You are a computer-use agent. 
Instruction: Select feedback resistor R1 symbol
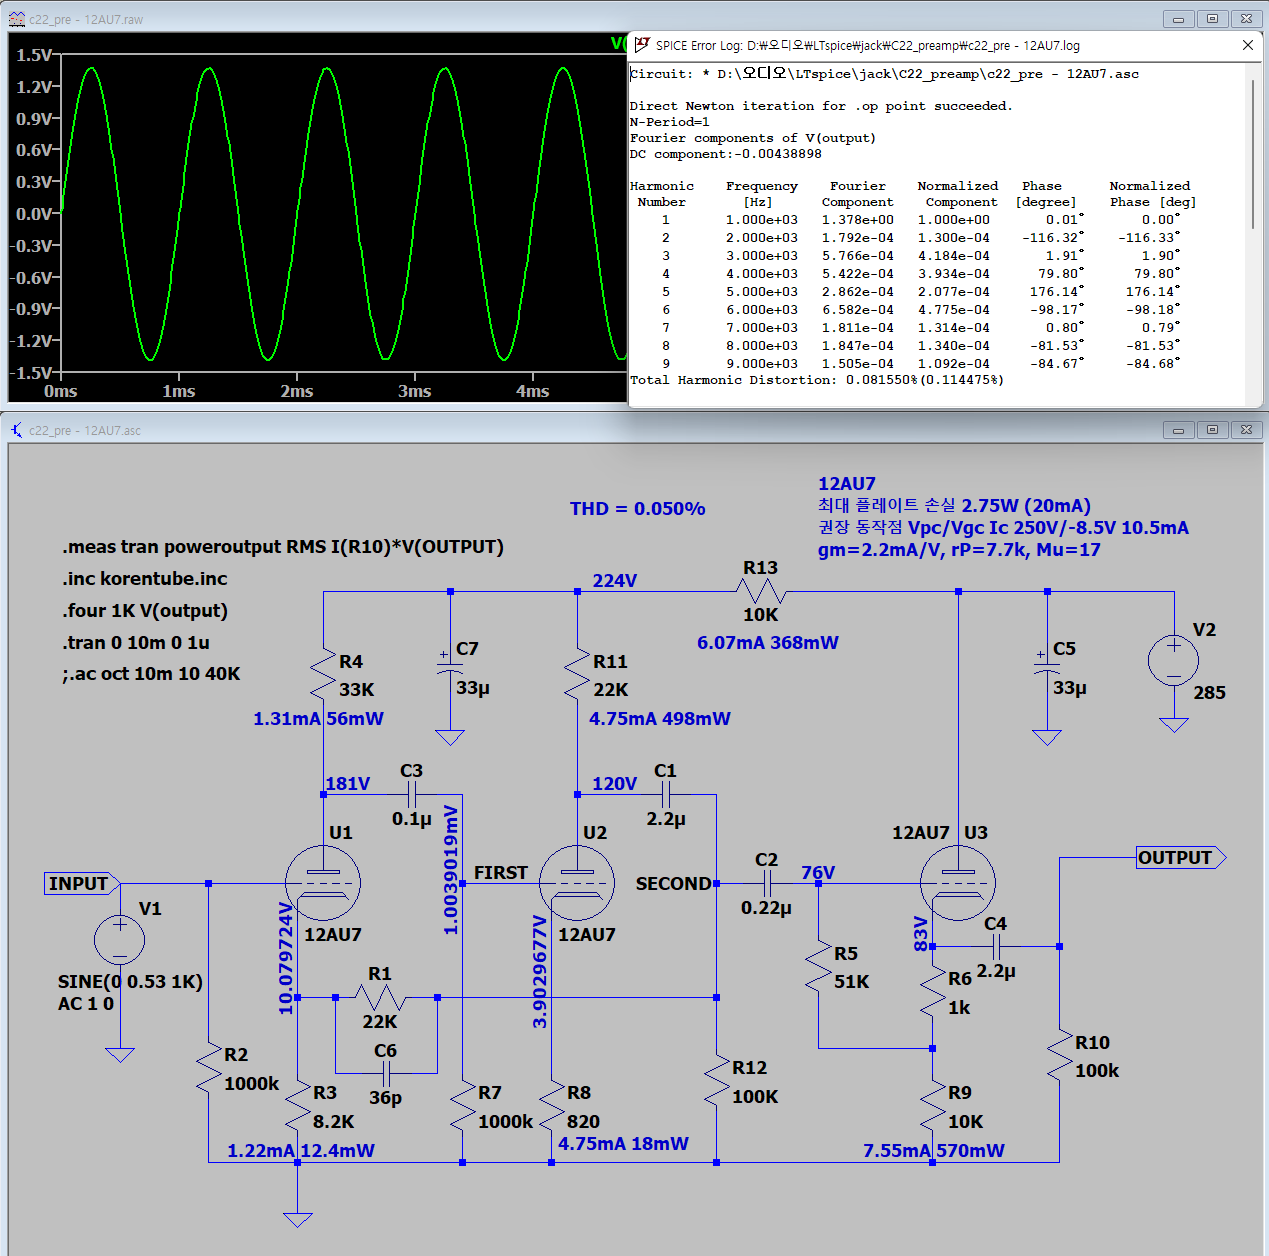[380, 997]
